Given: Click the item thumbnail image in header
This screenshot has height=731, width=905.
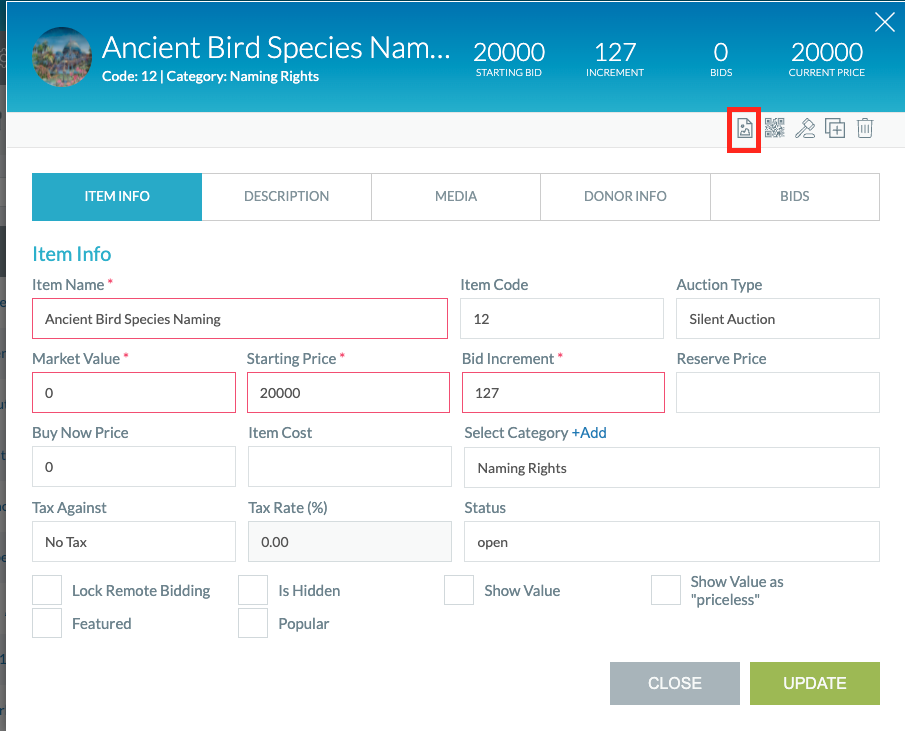Looking at the screenshot, I should click(x=62, y=57).
